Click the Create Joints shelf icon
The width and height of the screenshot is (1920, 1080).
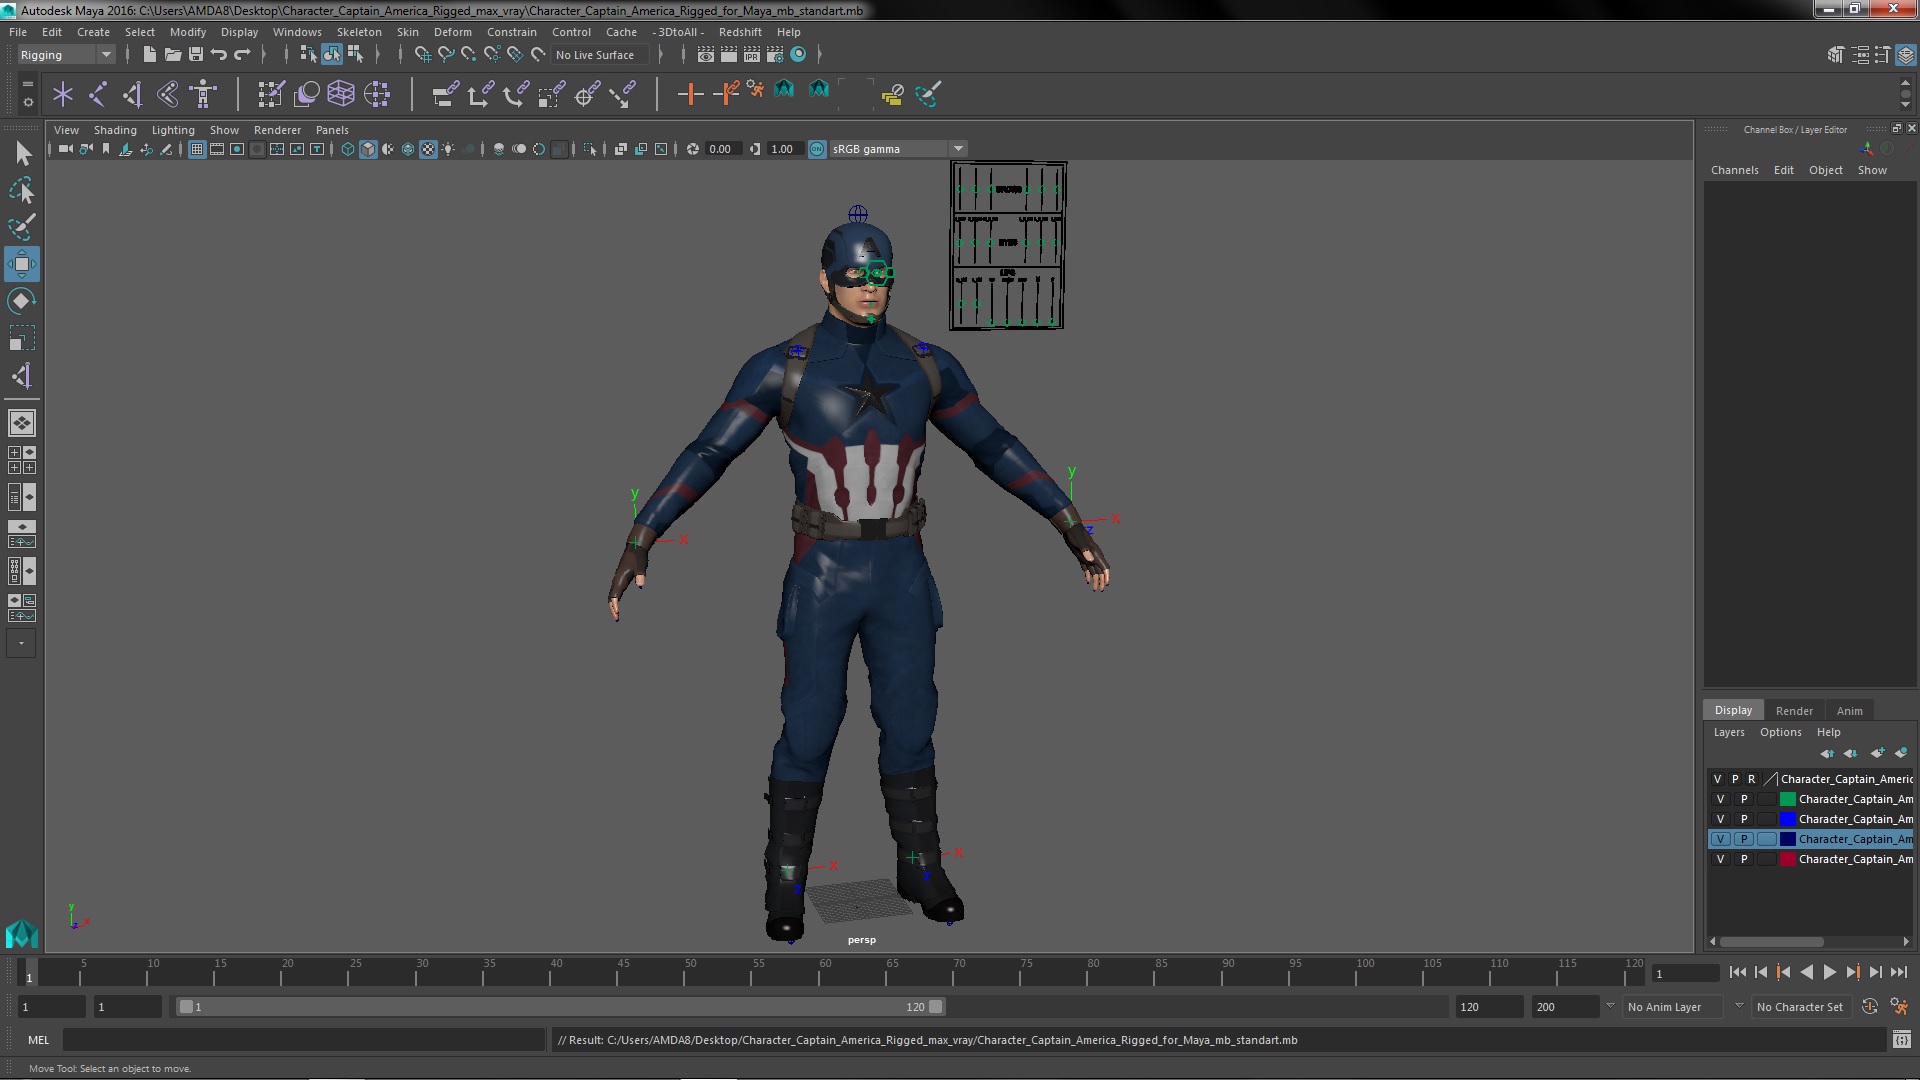point(98,94)
